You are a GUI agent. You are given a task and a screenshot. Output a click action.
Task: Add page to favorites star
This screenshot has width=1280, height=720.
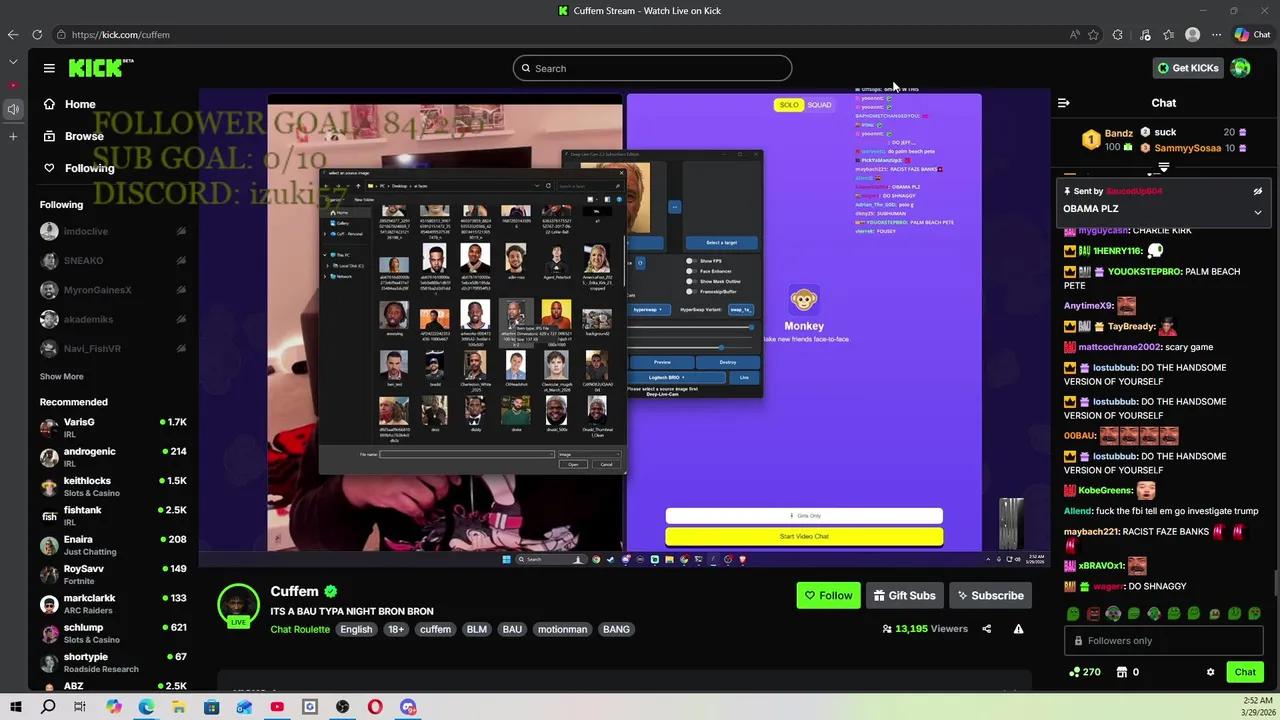tap(1093, 34)
